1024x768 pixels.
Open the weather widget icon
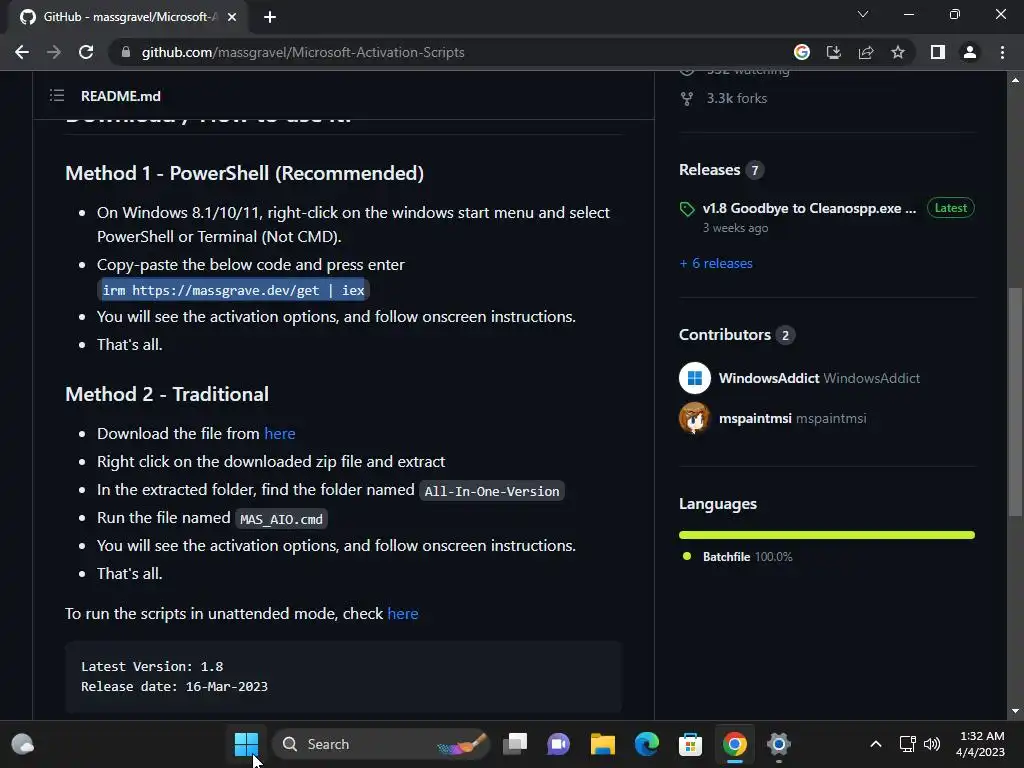23,744
